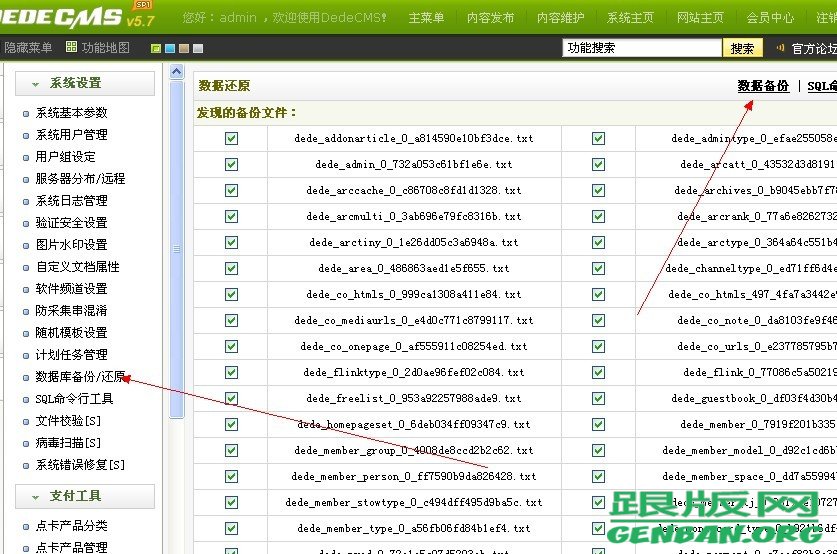Uncheck dede_addonarticle_0 backup file checkbox
837x554 pixels.
(x=231, y=138)
